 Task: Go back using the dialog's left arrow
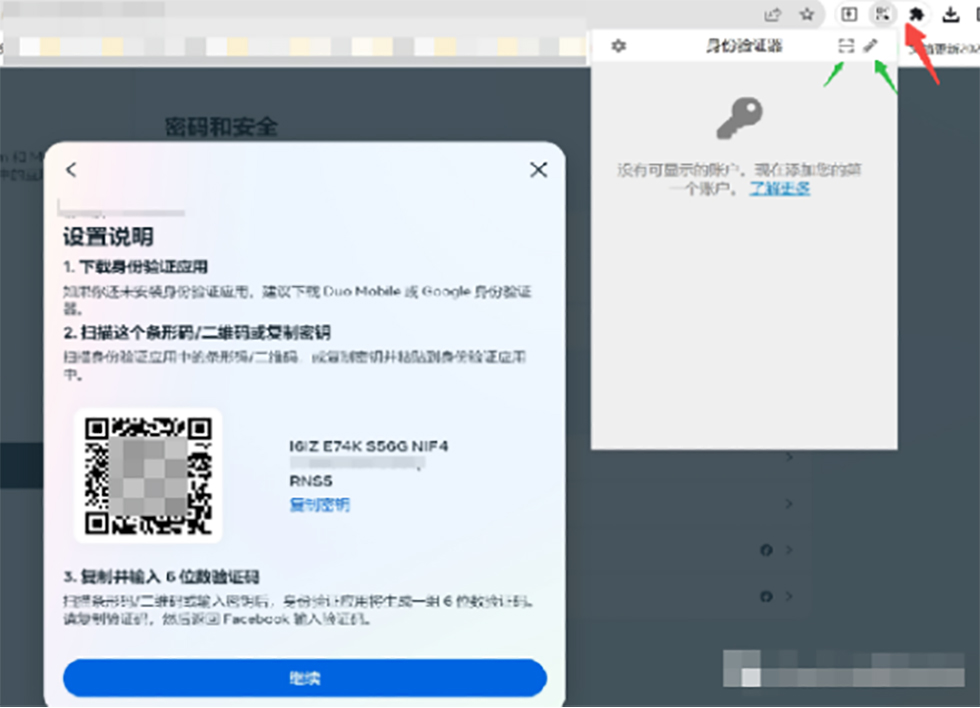pos(71,170)
